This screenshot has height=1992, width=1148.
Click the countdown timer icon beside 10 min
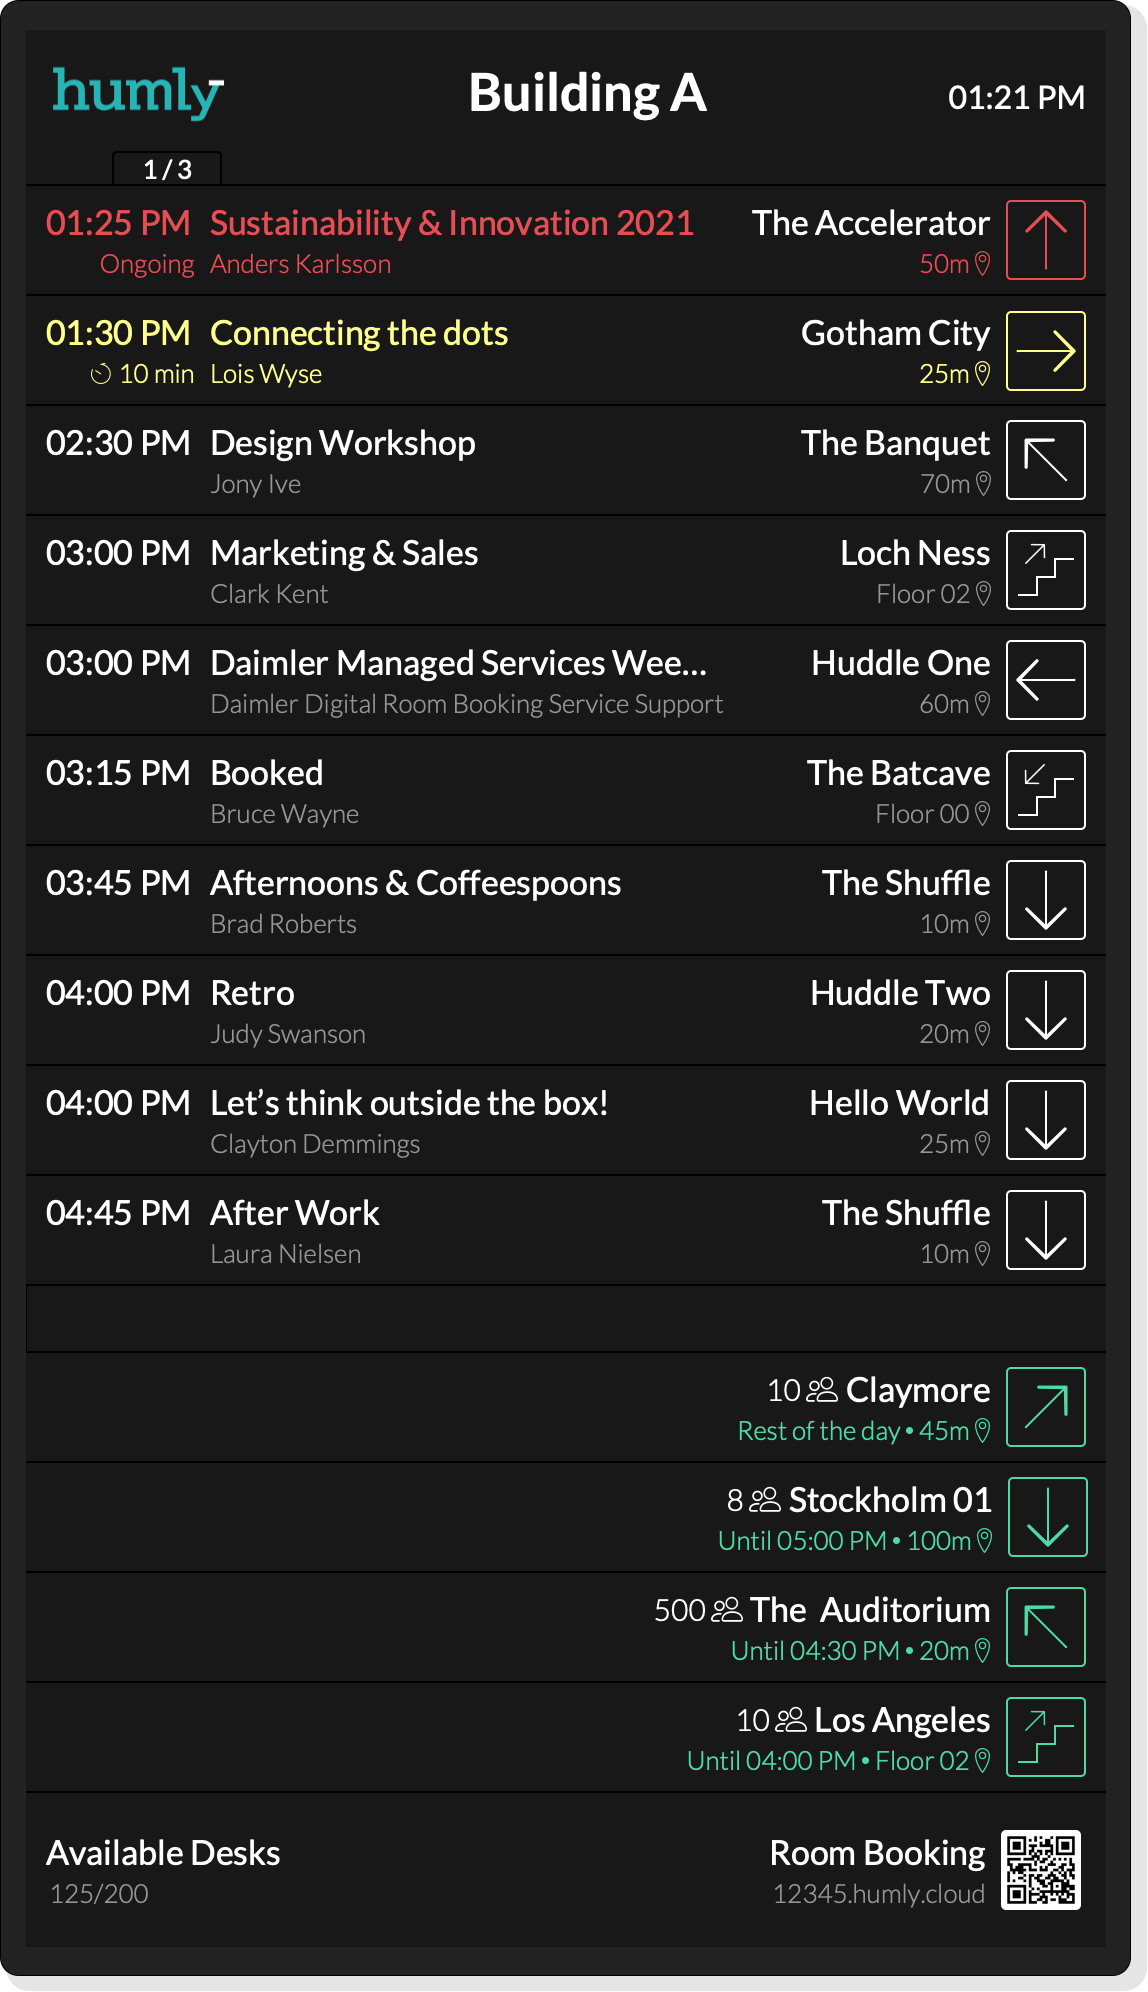[x=101, y=375]
